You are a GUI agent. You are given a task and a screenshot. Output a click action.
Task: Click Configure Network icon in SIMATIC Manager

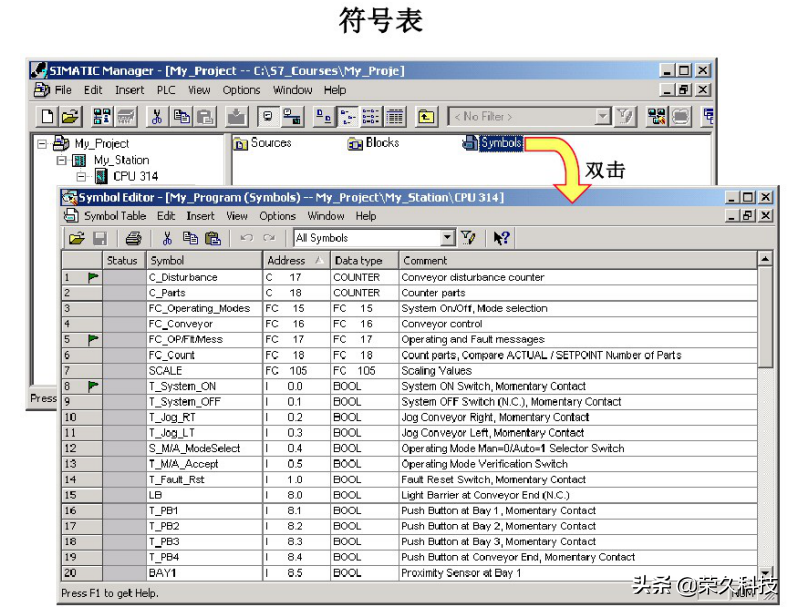[656, 117]
